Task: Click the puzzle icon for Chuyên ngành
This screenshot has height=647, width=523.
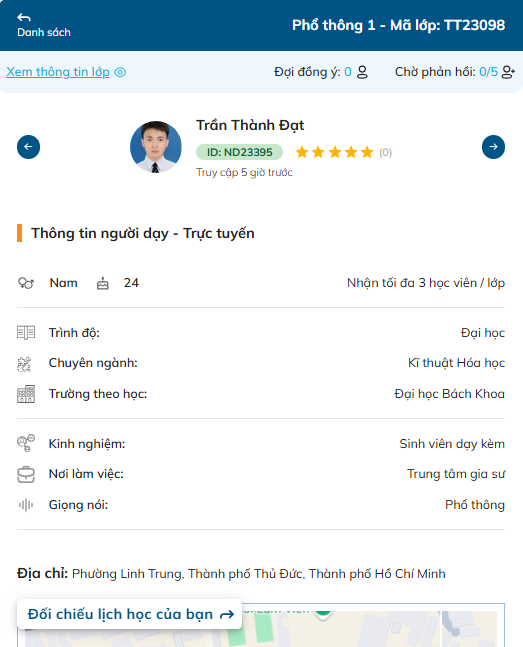Action: [24, 364]
